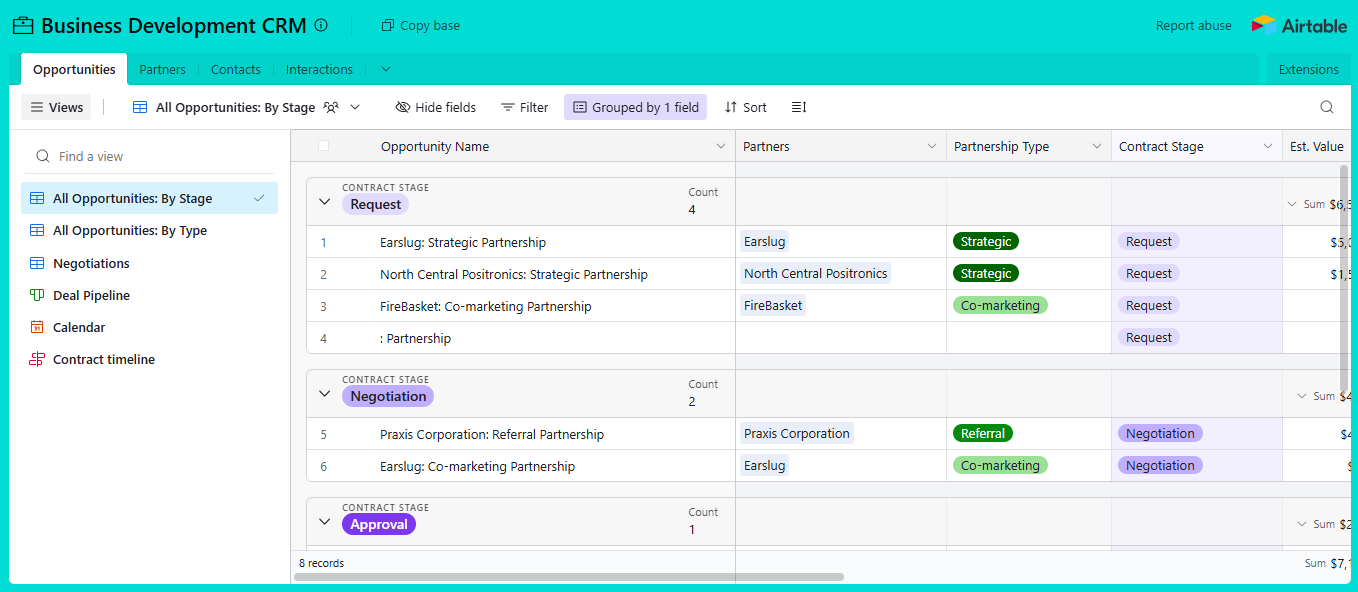The width and height of the screenshot is (1358, 592).
Task: Click the horizontal scrollbar
Action: pyautogui.click(x=569, y=577)
